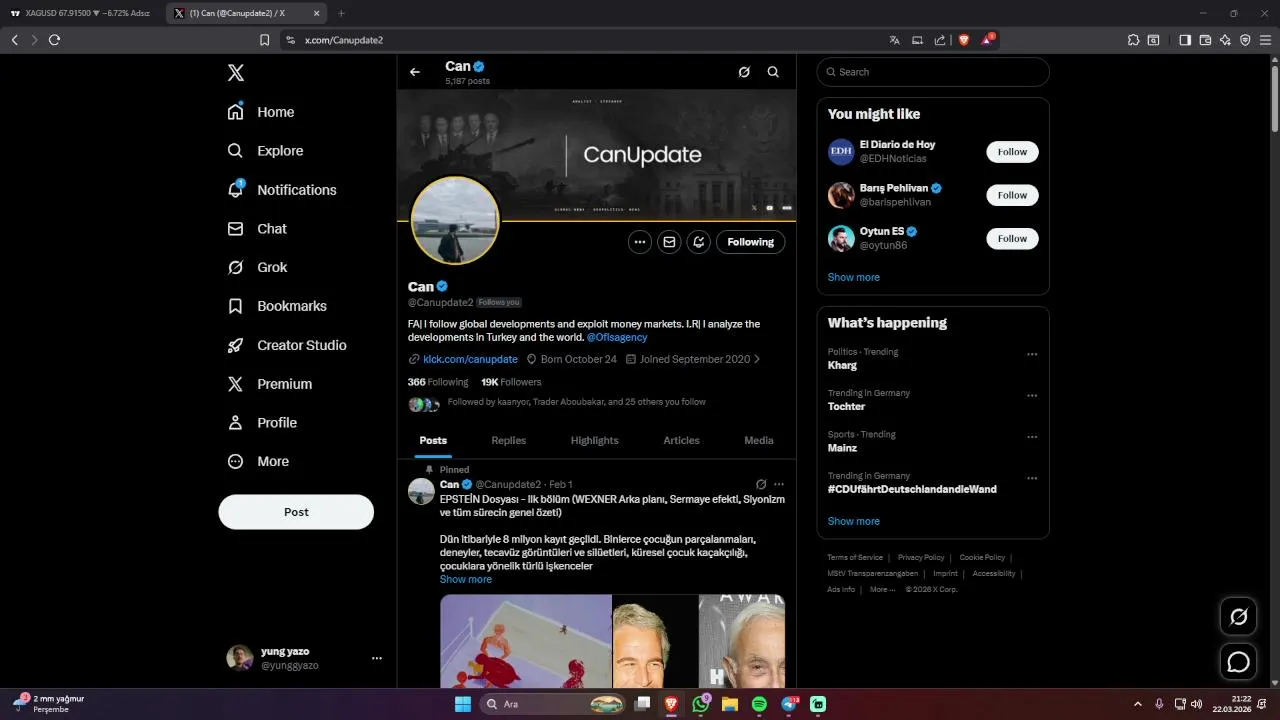
Task: Click search icon in profile header
Action: pyautogui.click(x=773, y=72)
